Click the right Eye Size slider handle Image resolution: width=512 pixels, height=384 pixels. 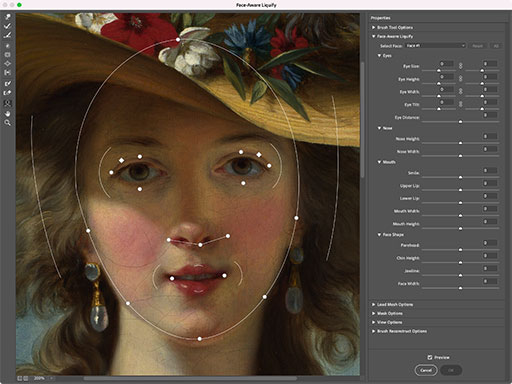pos(482,71)
